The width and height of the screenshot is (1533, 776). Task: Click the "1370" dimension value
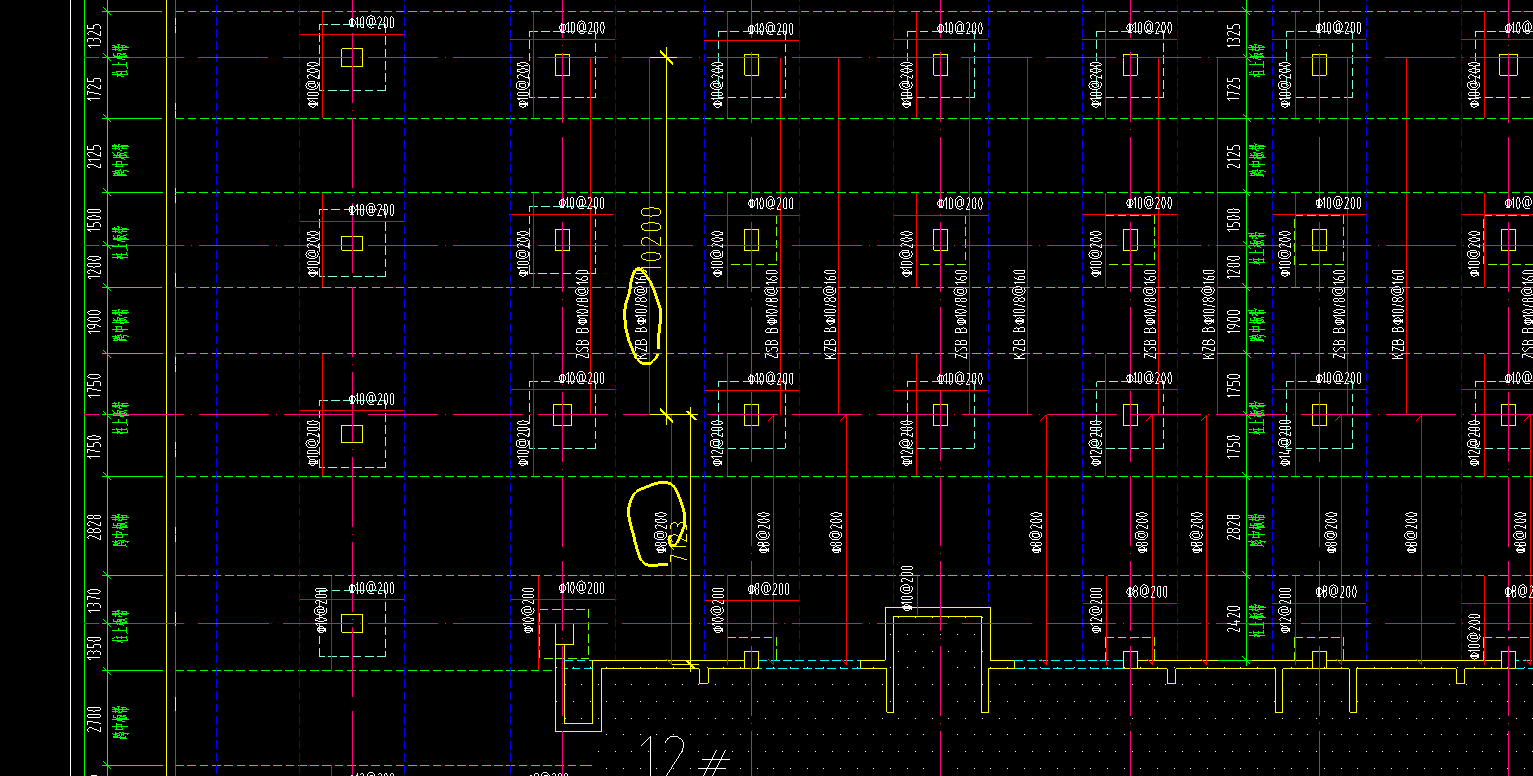tap(94, 601)
